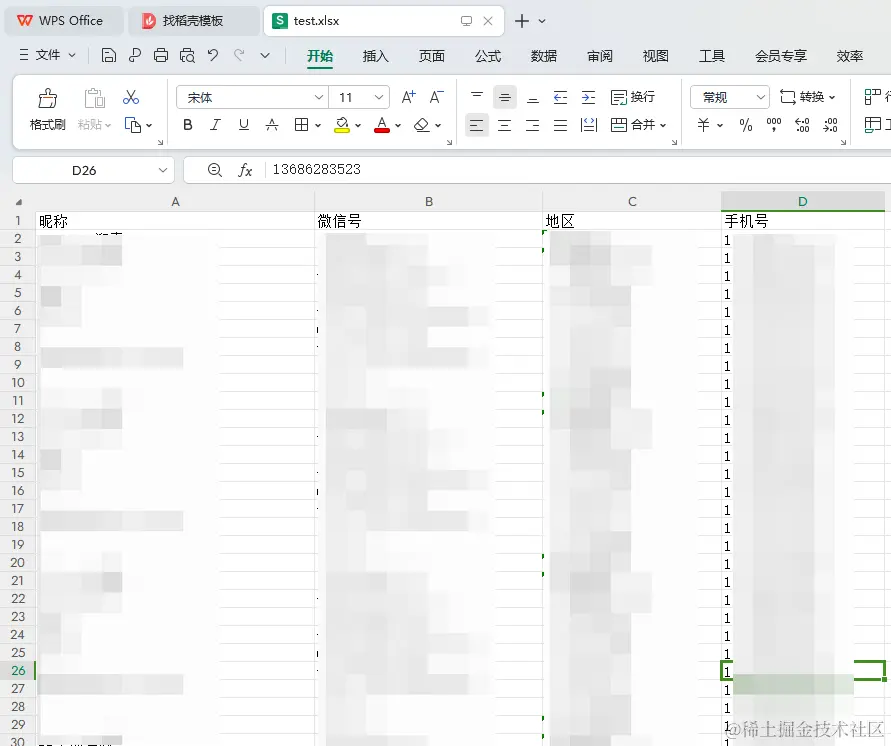Increase font size with A+ icon

click(409, 97)
